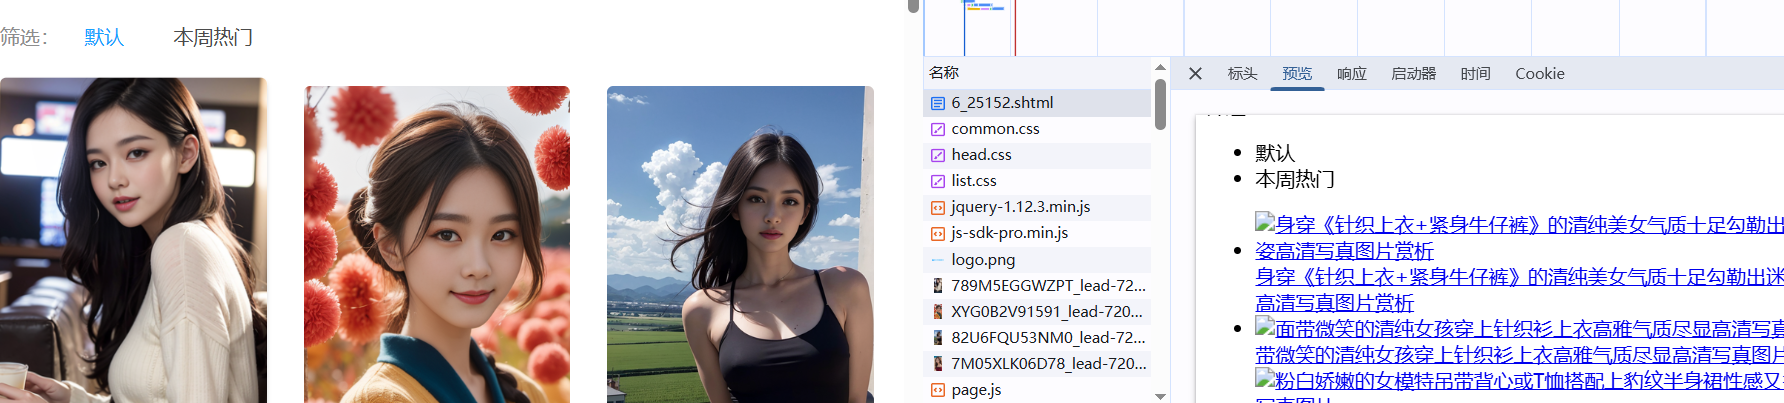Click image icon beside logo.png
This screenshot has width=1784, height=403.
click(938, 260)
